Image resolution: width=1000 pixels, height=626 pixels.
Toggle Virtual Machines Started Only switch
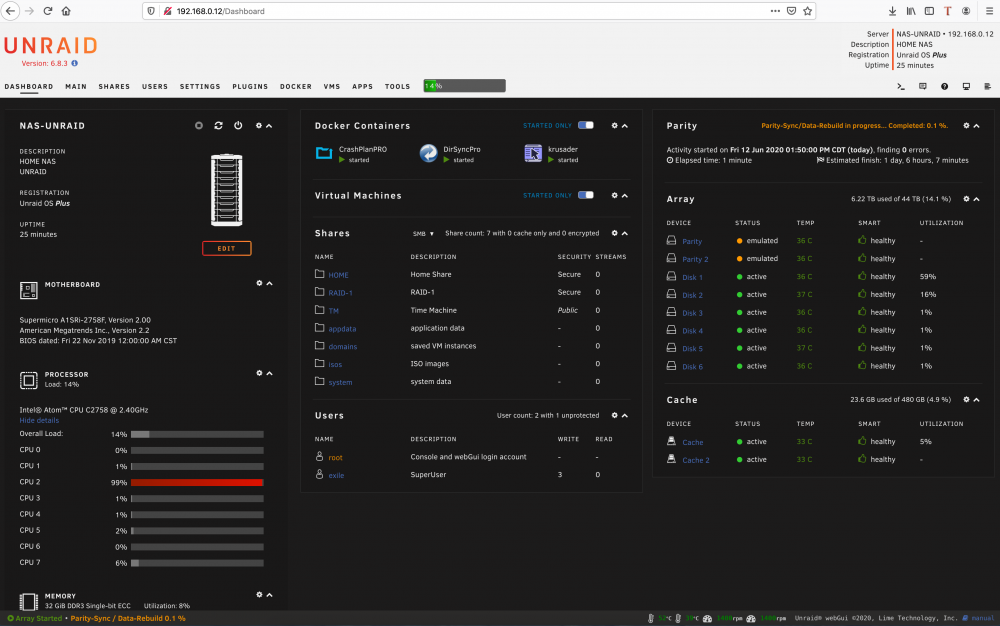click(585, 195)
